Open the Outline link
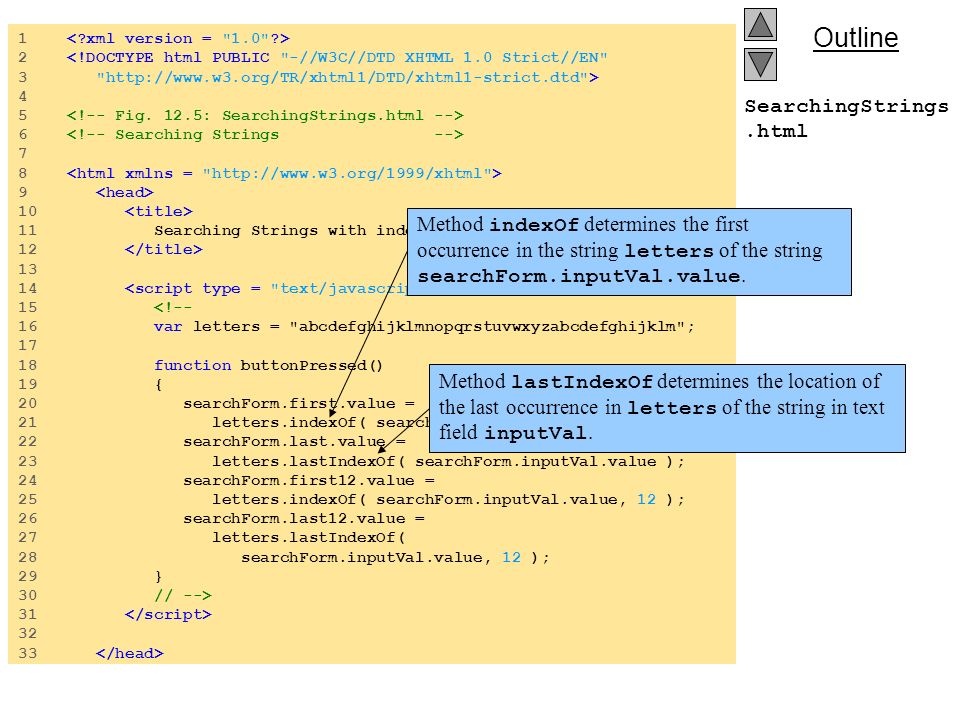This screenshot has height=720, width=960. tap(855, 38)
